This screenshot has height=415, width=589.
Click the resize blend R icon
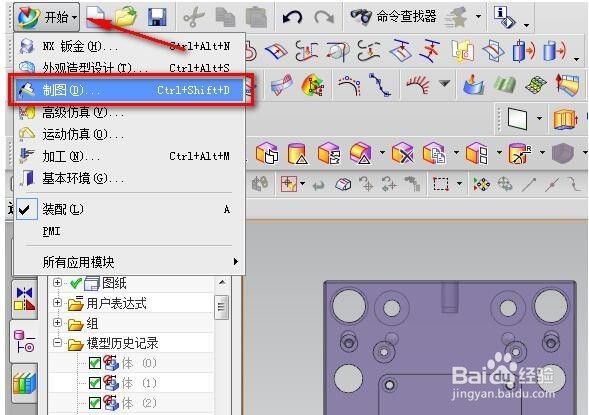coord(520,153)
